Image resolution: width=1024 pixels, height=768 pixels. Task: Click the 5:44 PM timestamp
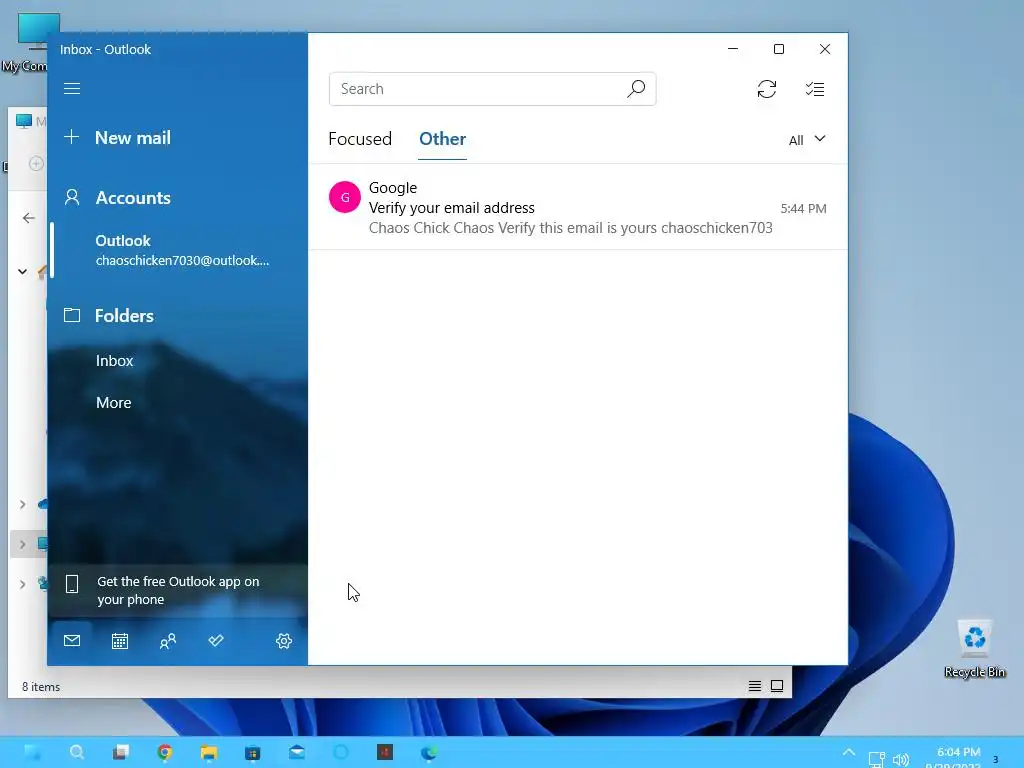(x=803, y=208)
